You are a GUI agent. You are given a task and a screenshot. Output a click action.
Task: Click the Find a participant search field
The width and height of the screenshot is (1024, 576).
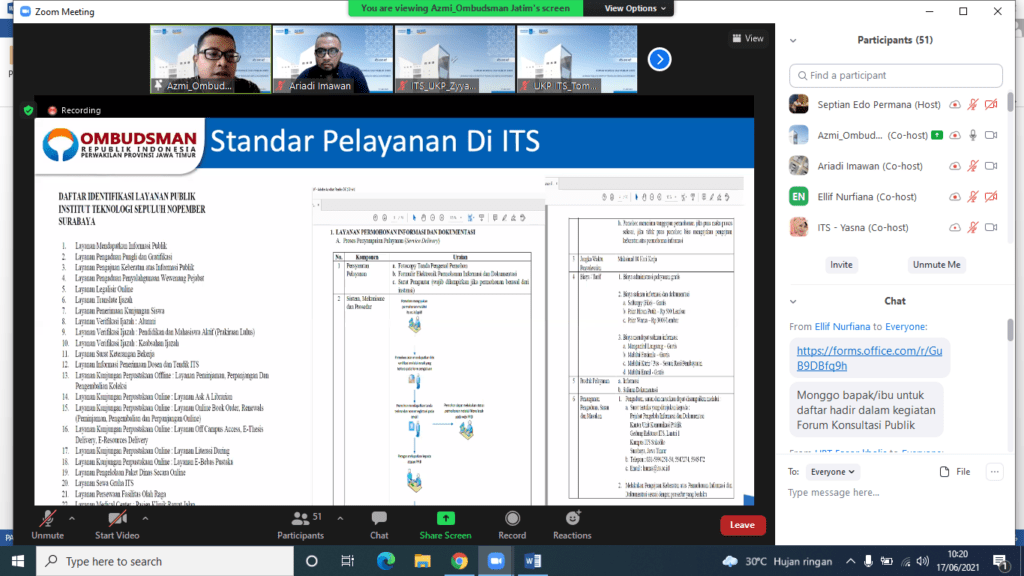(x=895, y=76)
